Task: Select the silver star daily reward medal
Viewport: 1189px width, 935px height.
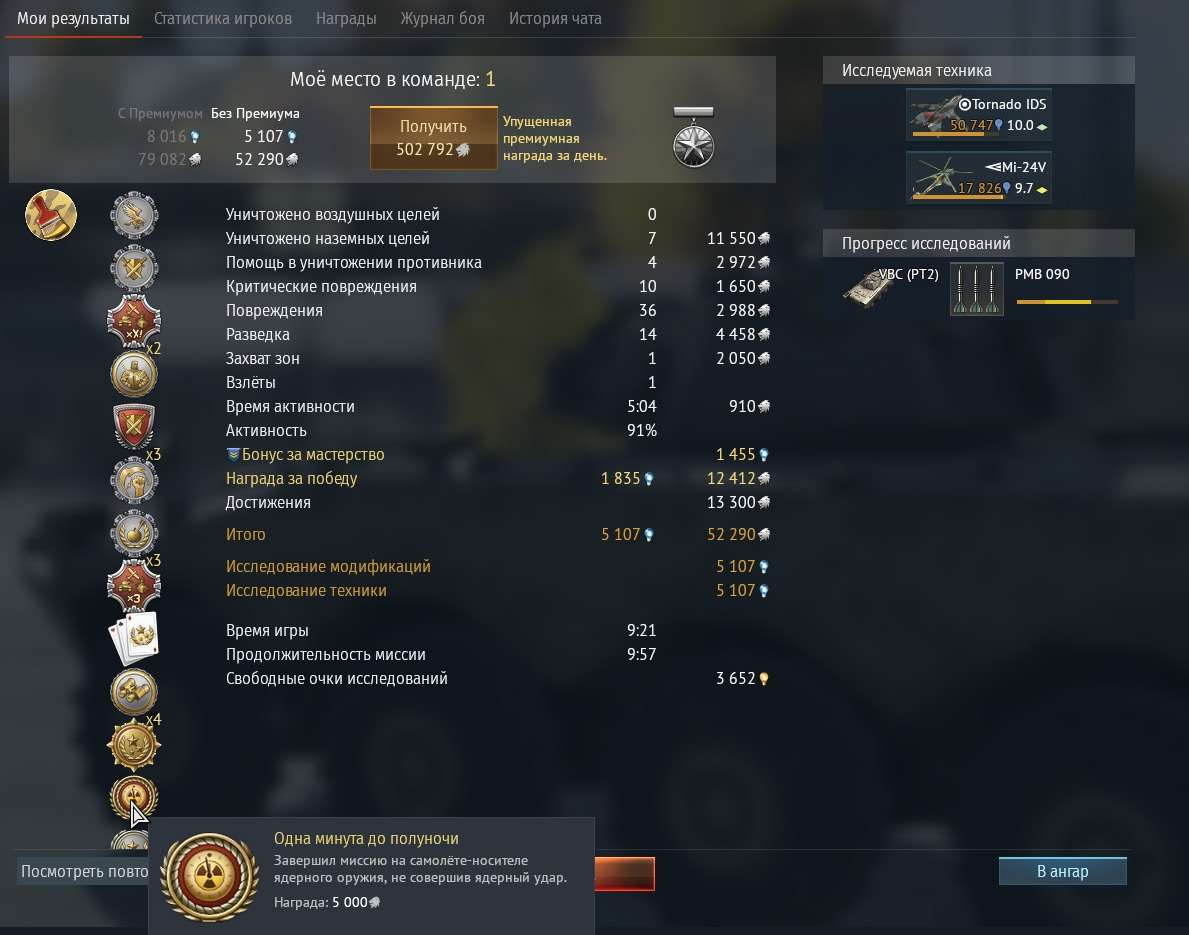Action: pos(694,138)
